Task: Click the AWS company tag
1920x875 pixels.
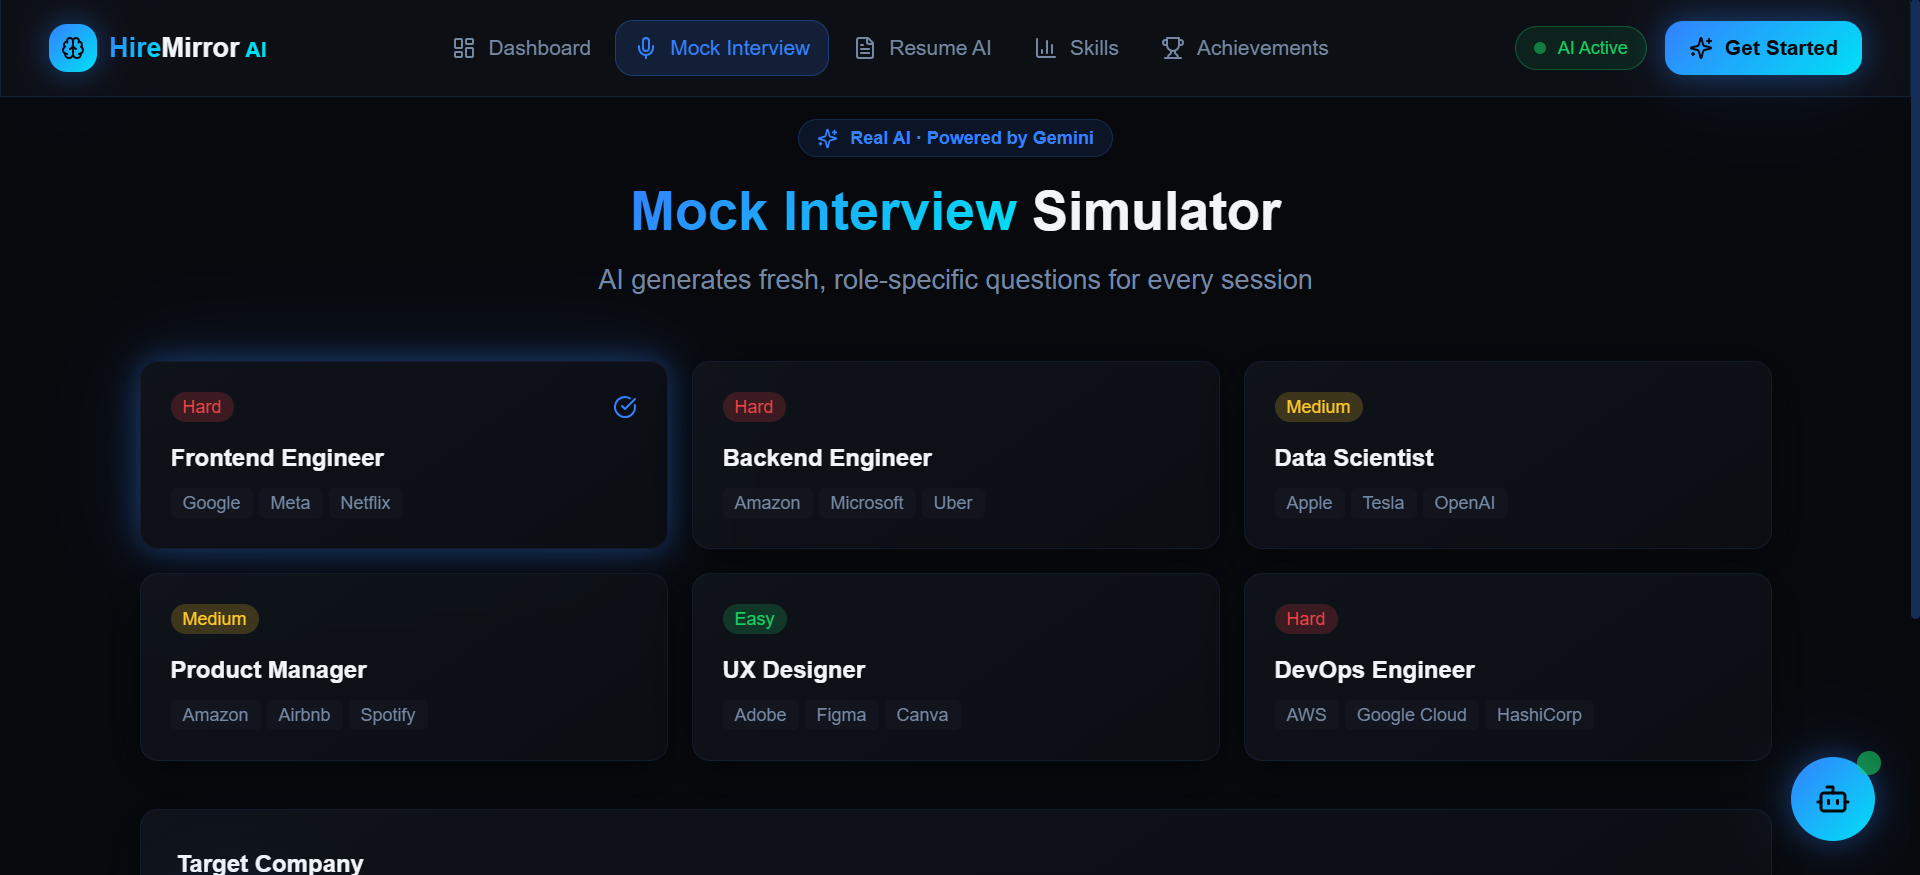Action: (1306, 715)
